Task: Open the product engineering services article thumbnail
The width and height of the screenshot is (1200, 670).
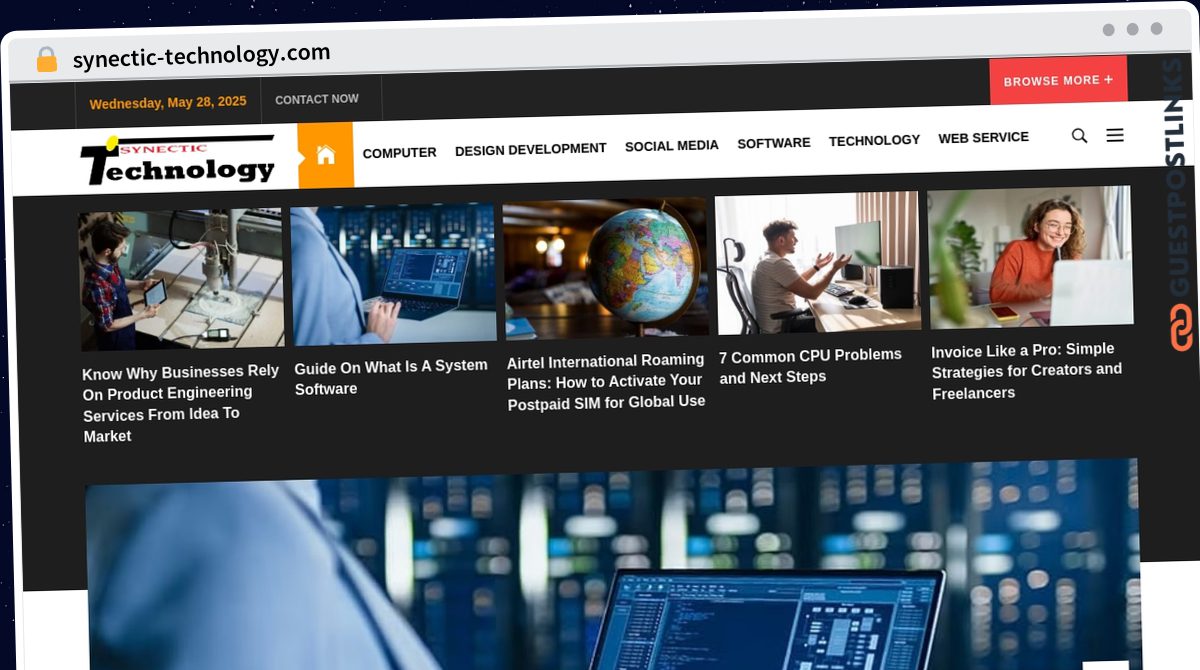Action: coord(181,280)
